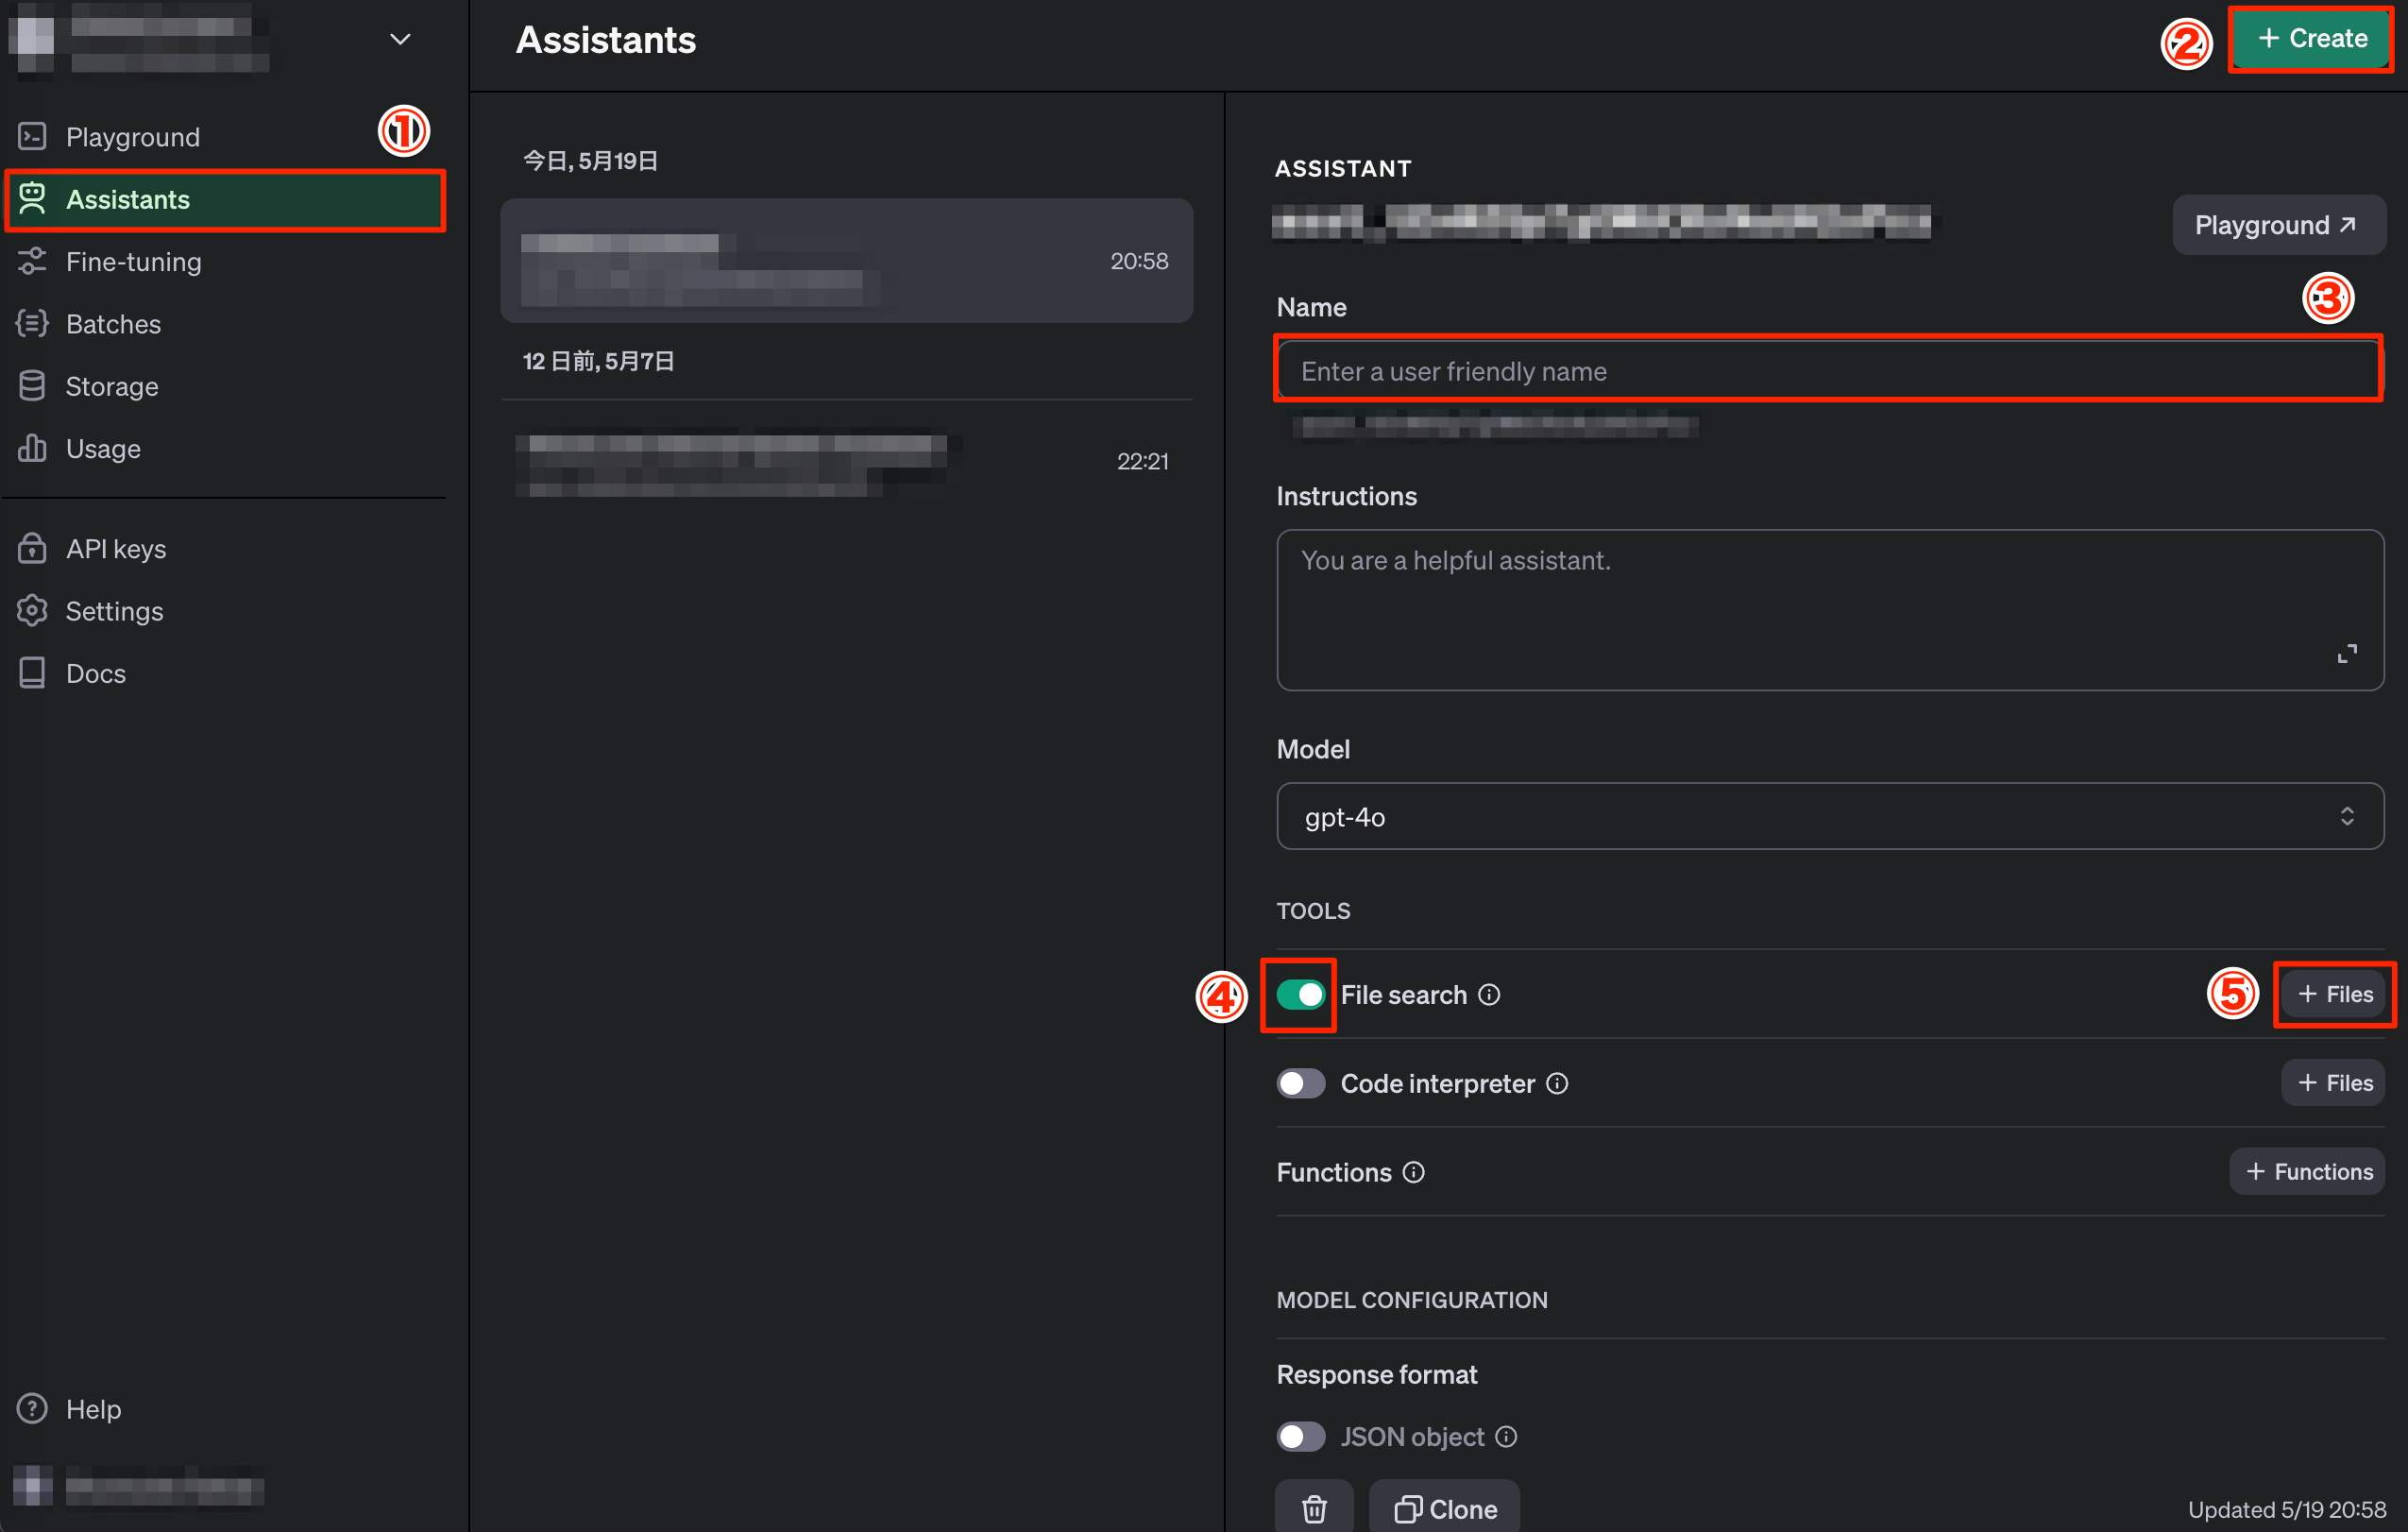
Task: Click the trash delete assistant icon
Action: tap(1314, 1508)
